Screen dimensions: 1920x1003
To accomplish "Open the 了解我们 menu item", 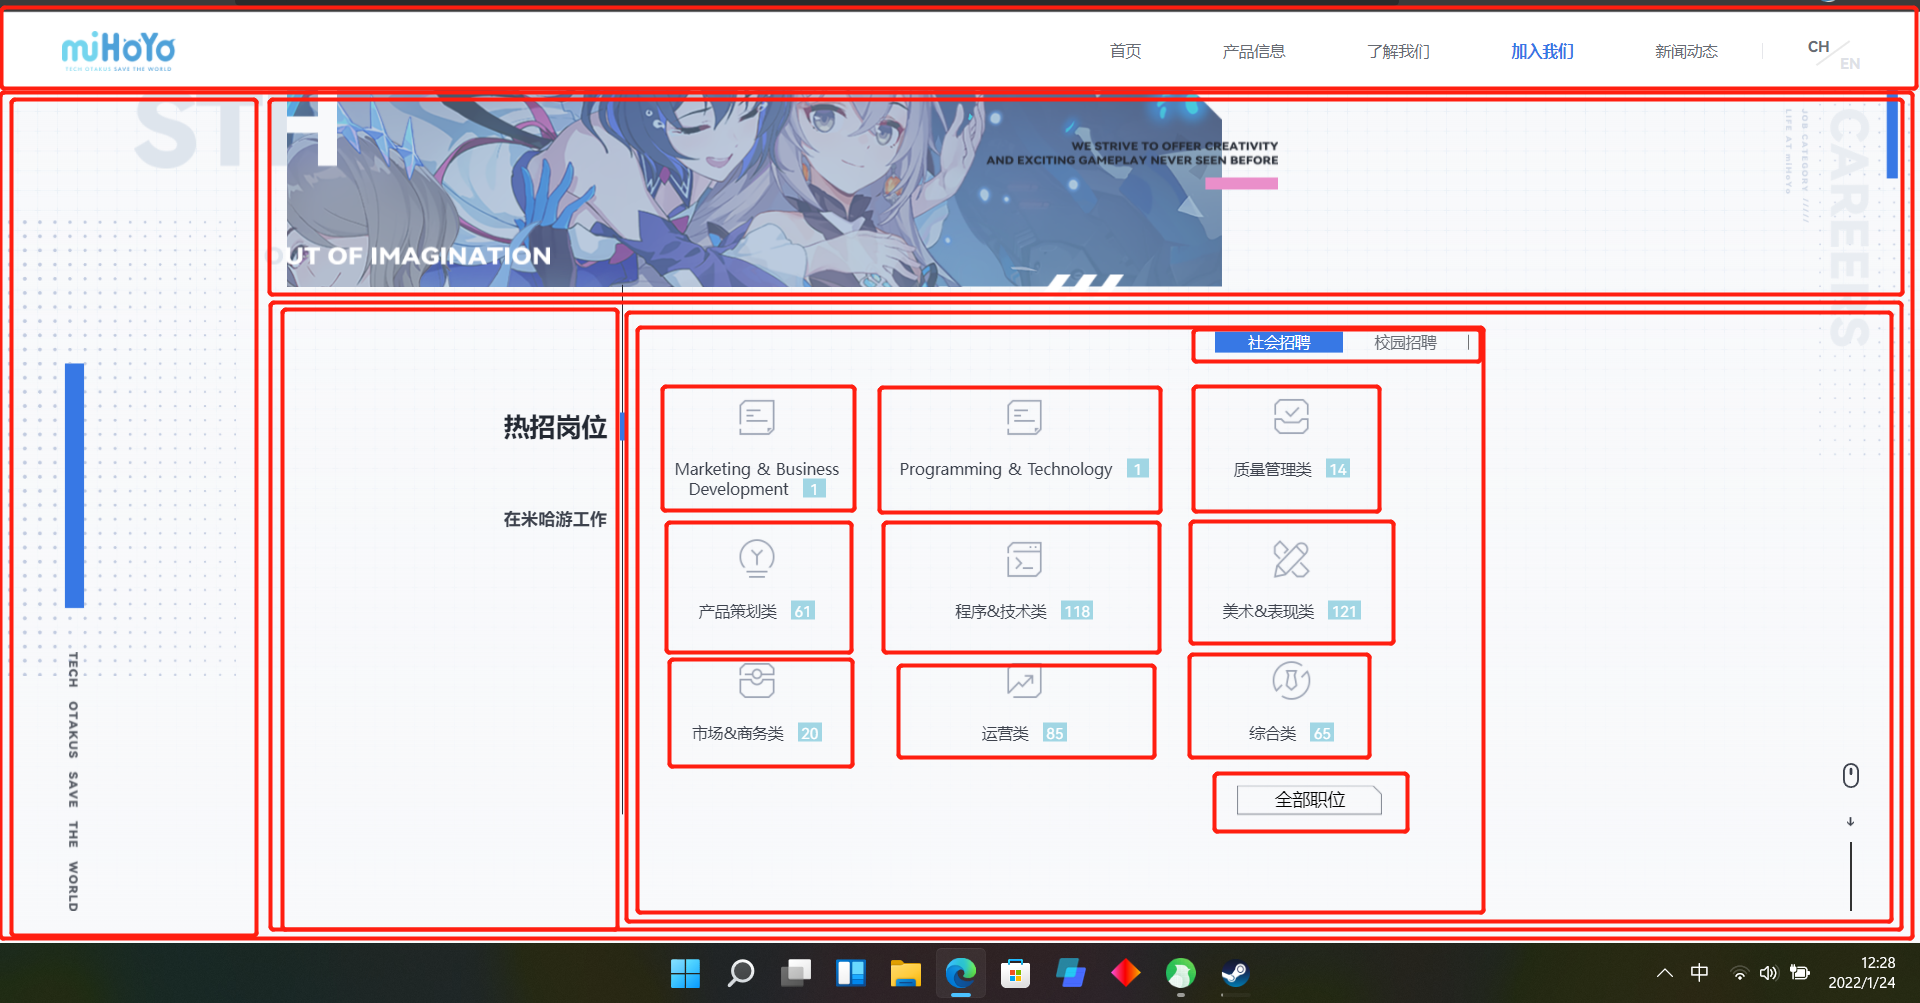I will [1398, 51].
